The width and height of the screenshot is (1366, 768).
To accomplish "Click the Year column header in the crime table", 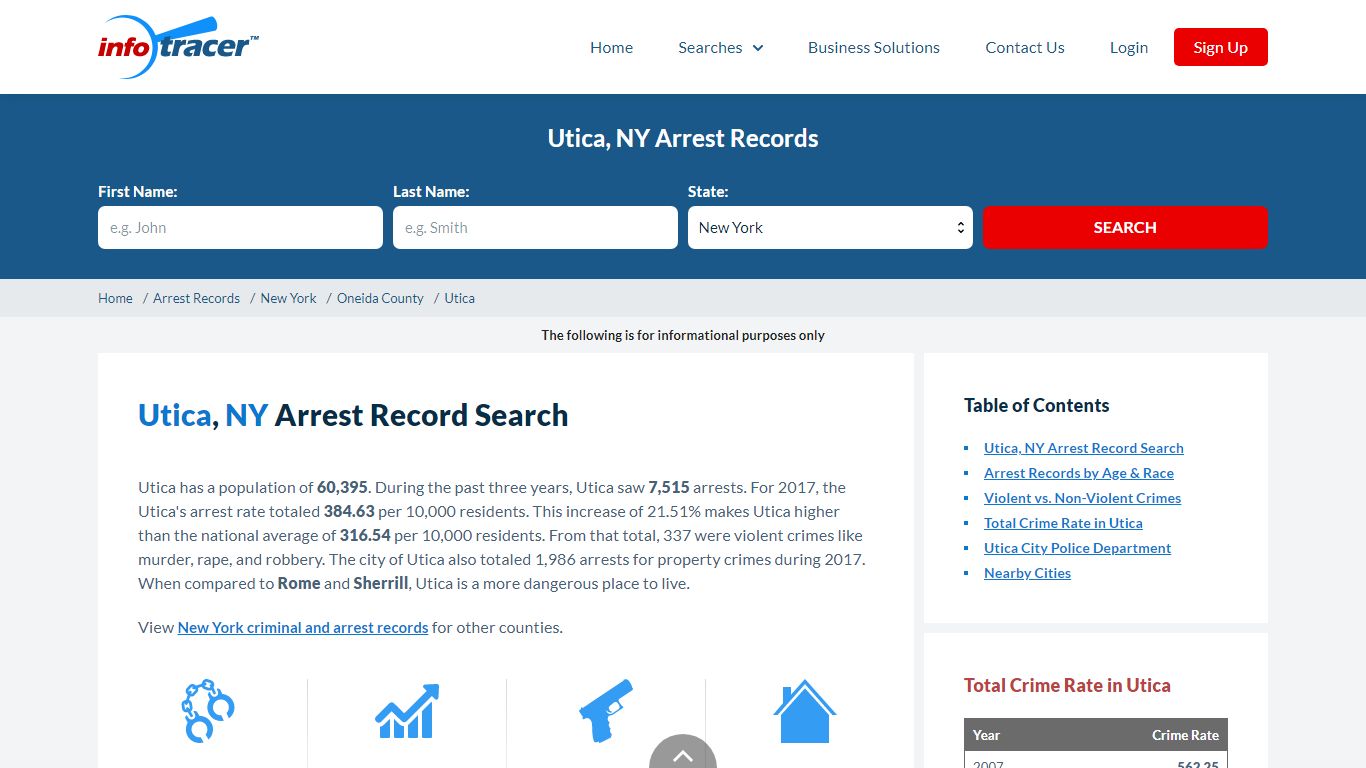I will (x=986, y=735).
